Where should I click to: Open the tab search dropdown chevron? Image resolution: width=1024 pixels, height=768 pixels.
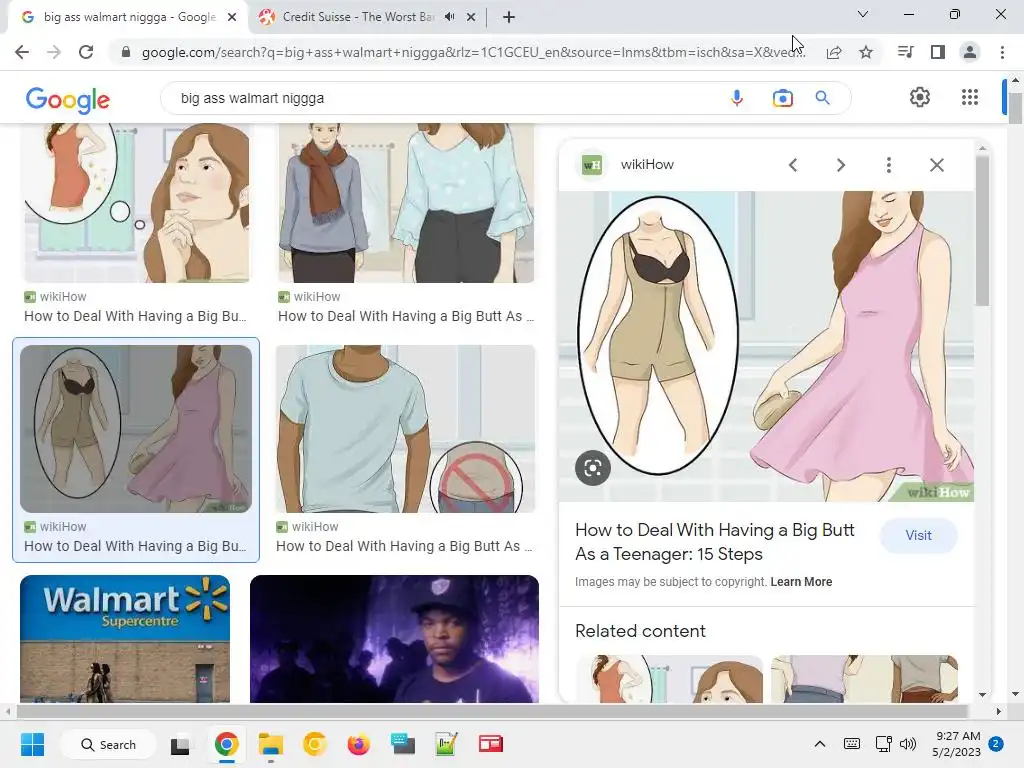click(x=863, y=14)
